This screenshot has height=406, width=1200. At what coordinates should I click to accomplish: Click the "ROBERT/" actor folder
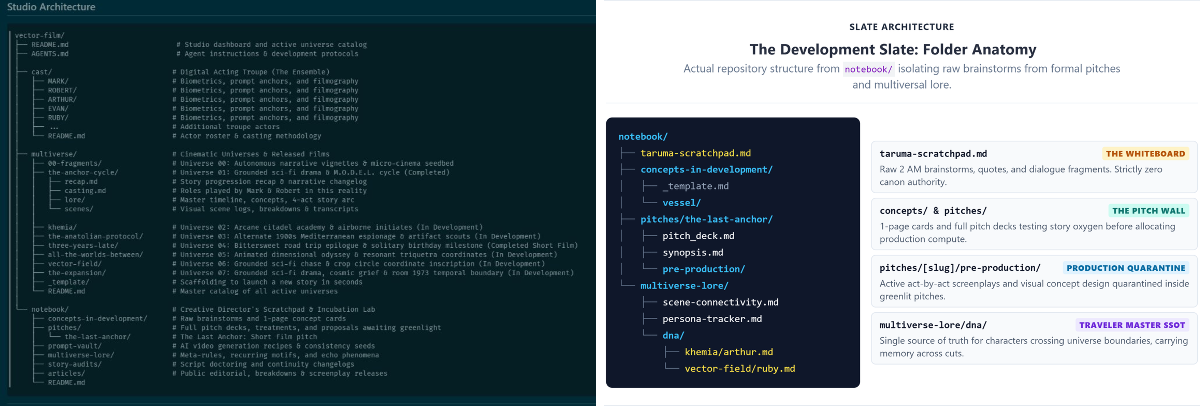point(62,90)
